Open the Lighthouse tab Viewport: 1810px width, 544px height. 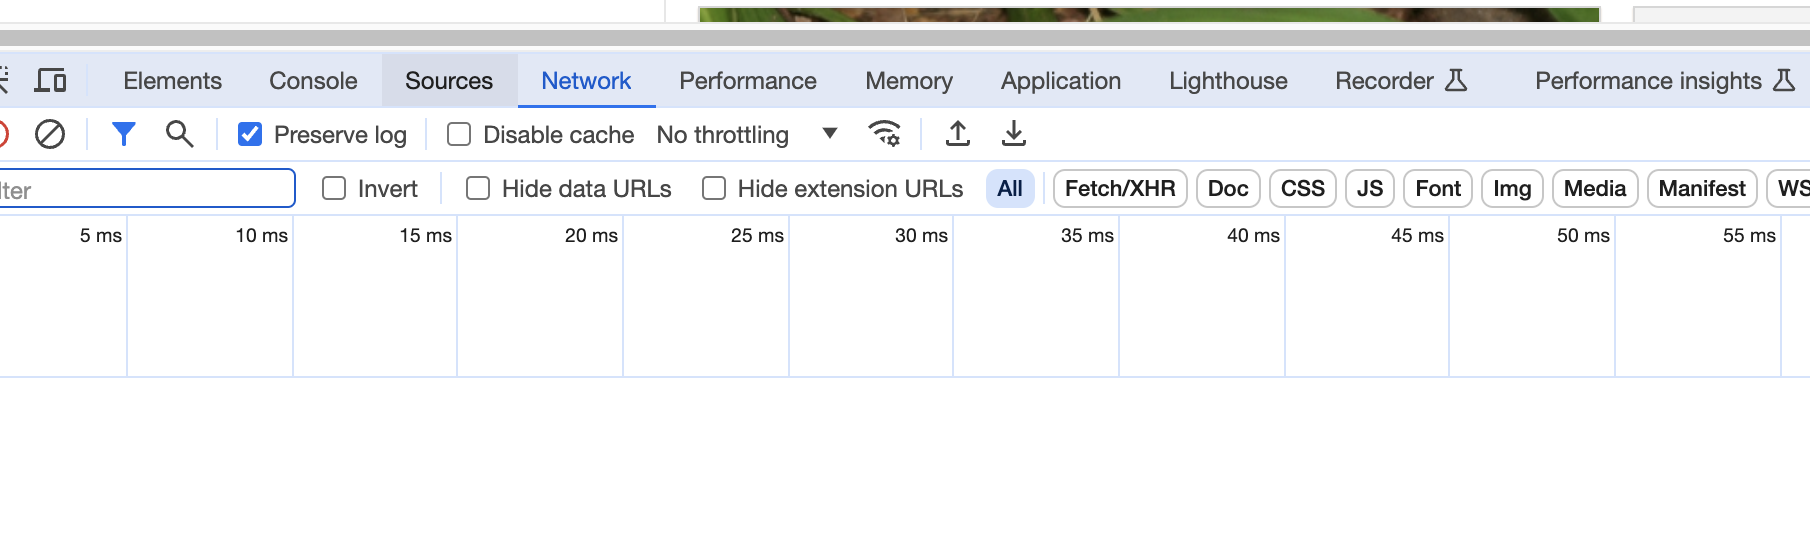[1228, 81]
